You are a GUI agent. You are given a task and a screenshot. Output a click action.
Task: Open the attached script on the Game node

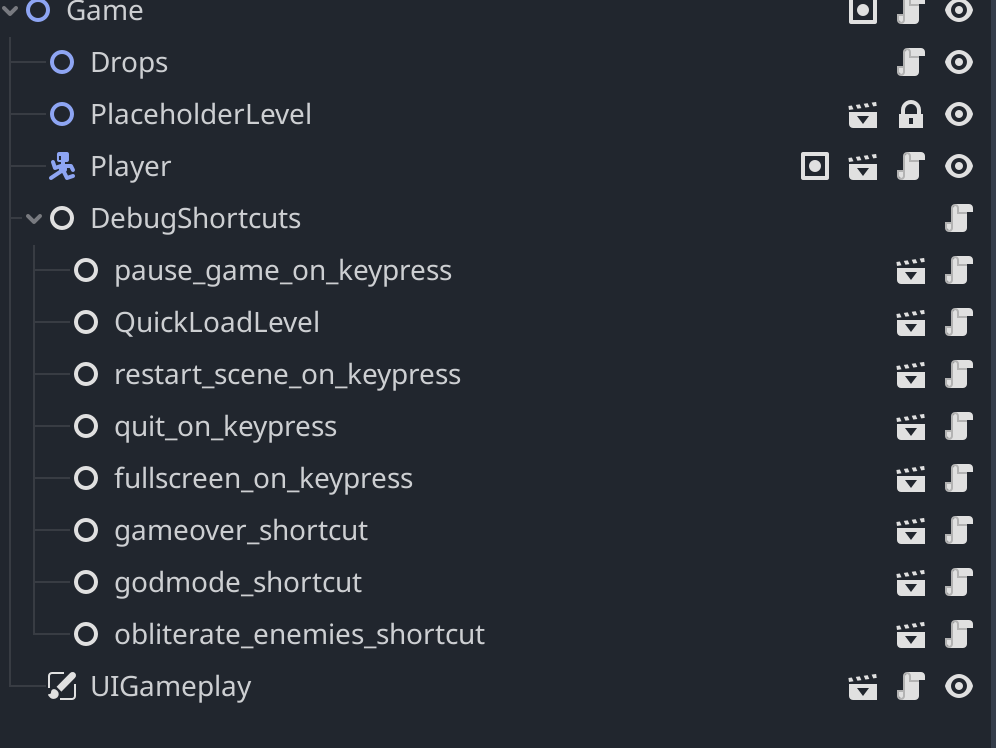911,13
